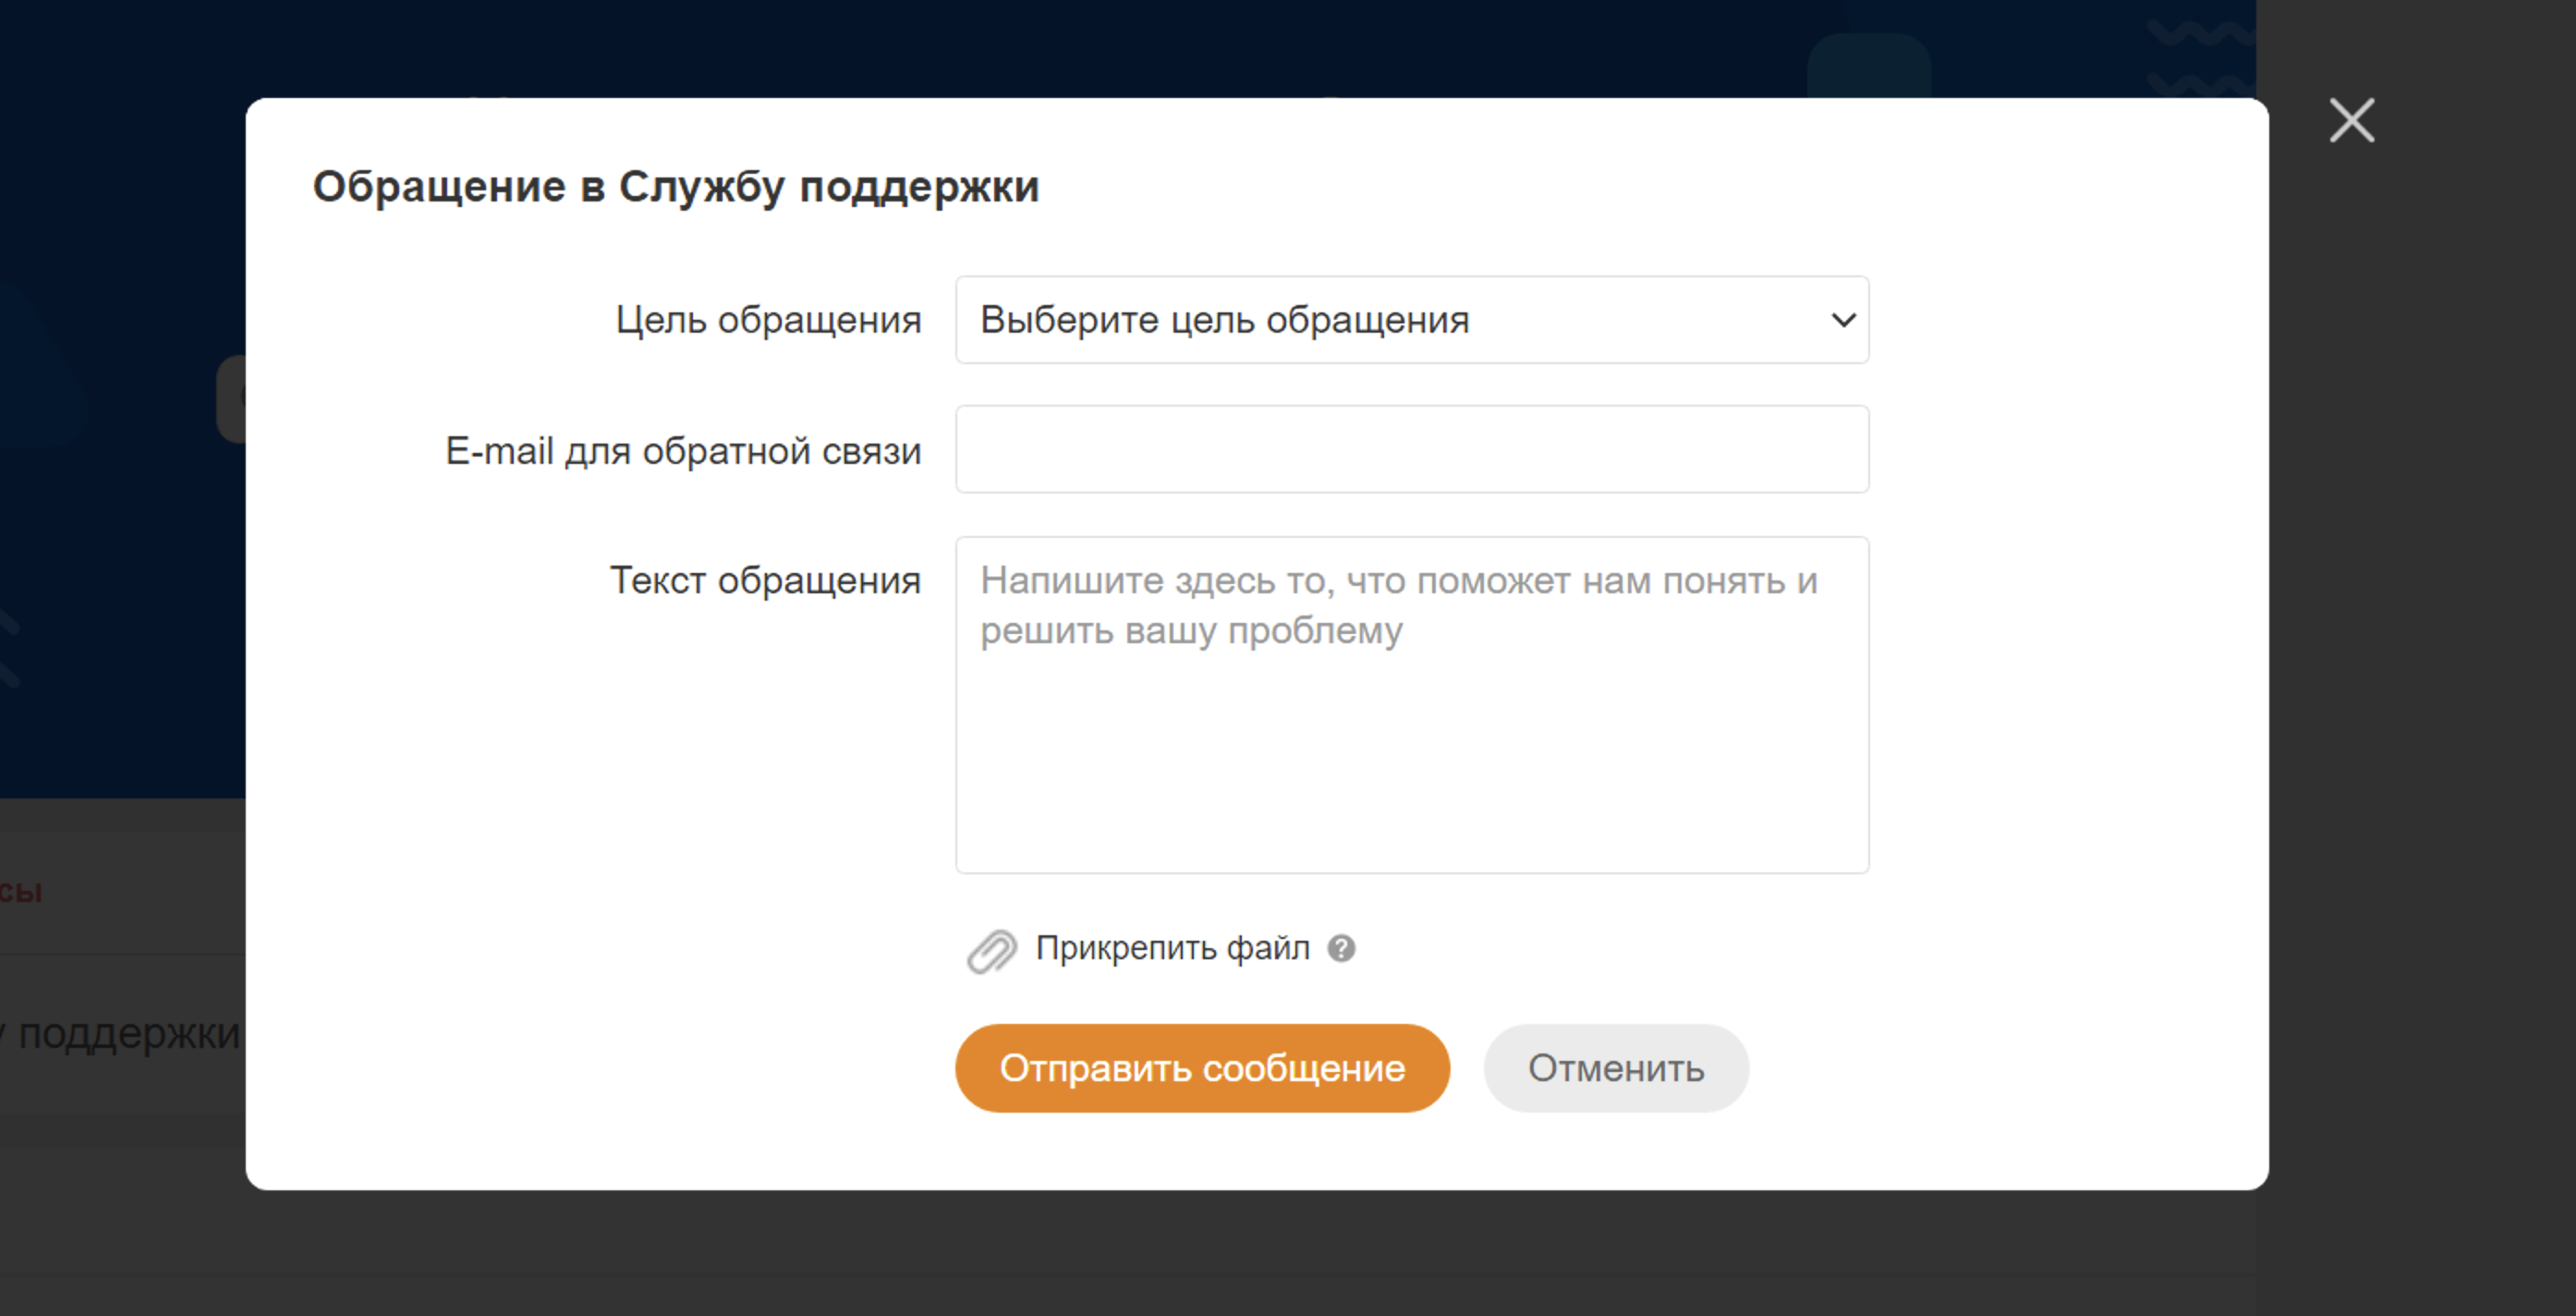Click the 'Цель обращения' label
Screen dimensions: 2576x1316
[x=768, y=320]
